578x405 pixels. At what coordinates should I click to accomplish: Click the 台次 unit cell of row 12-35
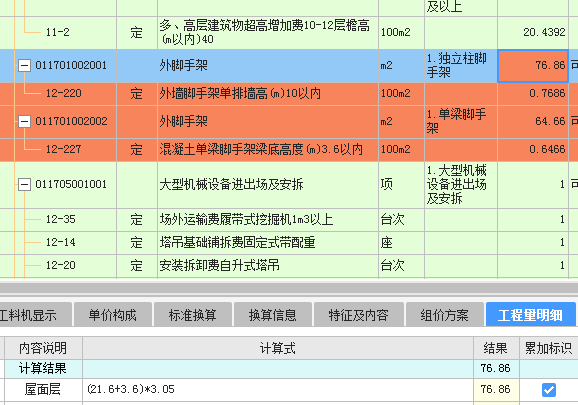click(x=401, y=220)
